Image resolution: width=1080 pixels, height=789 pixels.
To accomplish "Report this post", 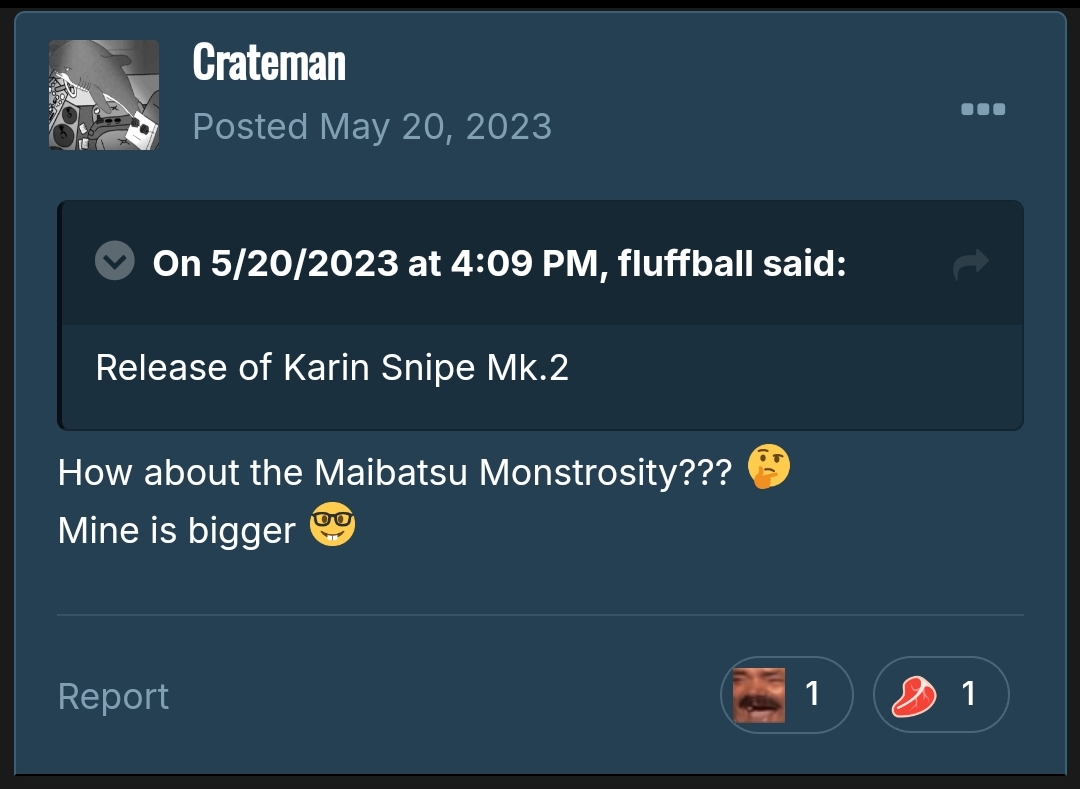I will pos(113,696).
